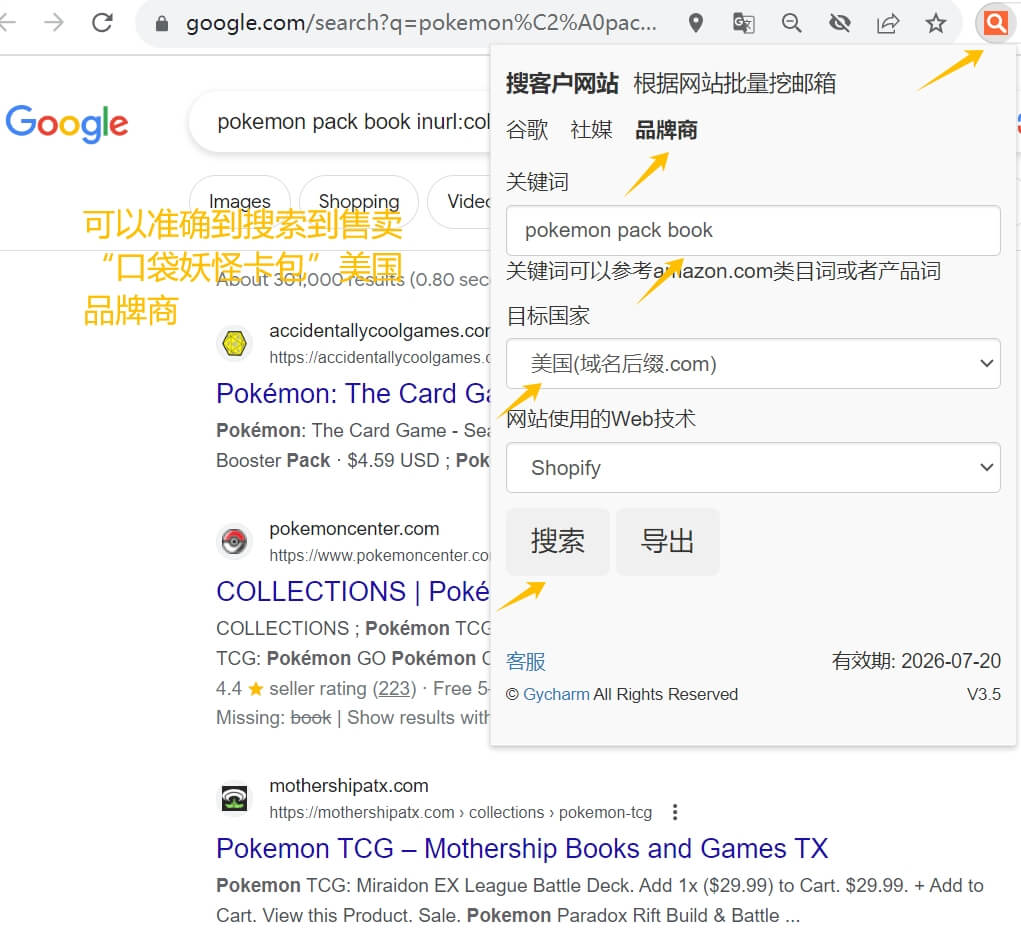1021x934 pixels.
Task: Select the 社媒 sub-tab
Action: (591, 130)
